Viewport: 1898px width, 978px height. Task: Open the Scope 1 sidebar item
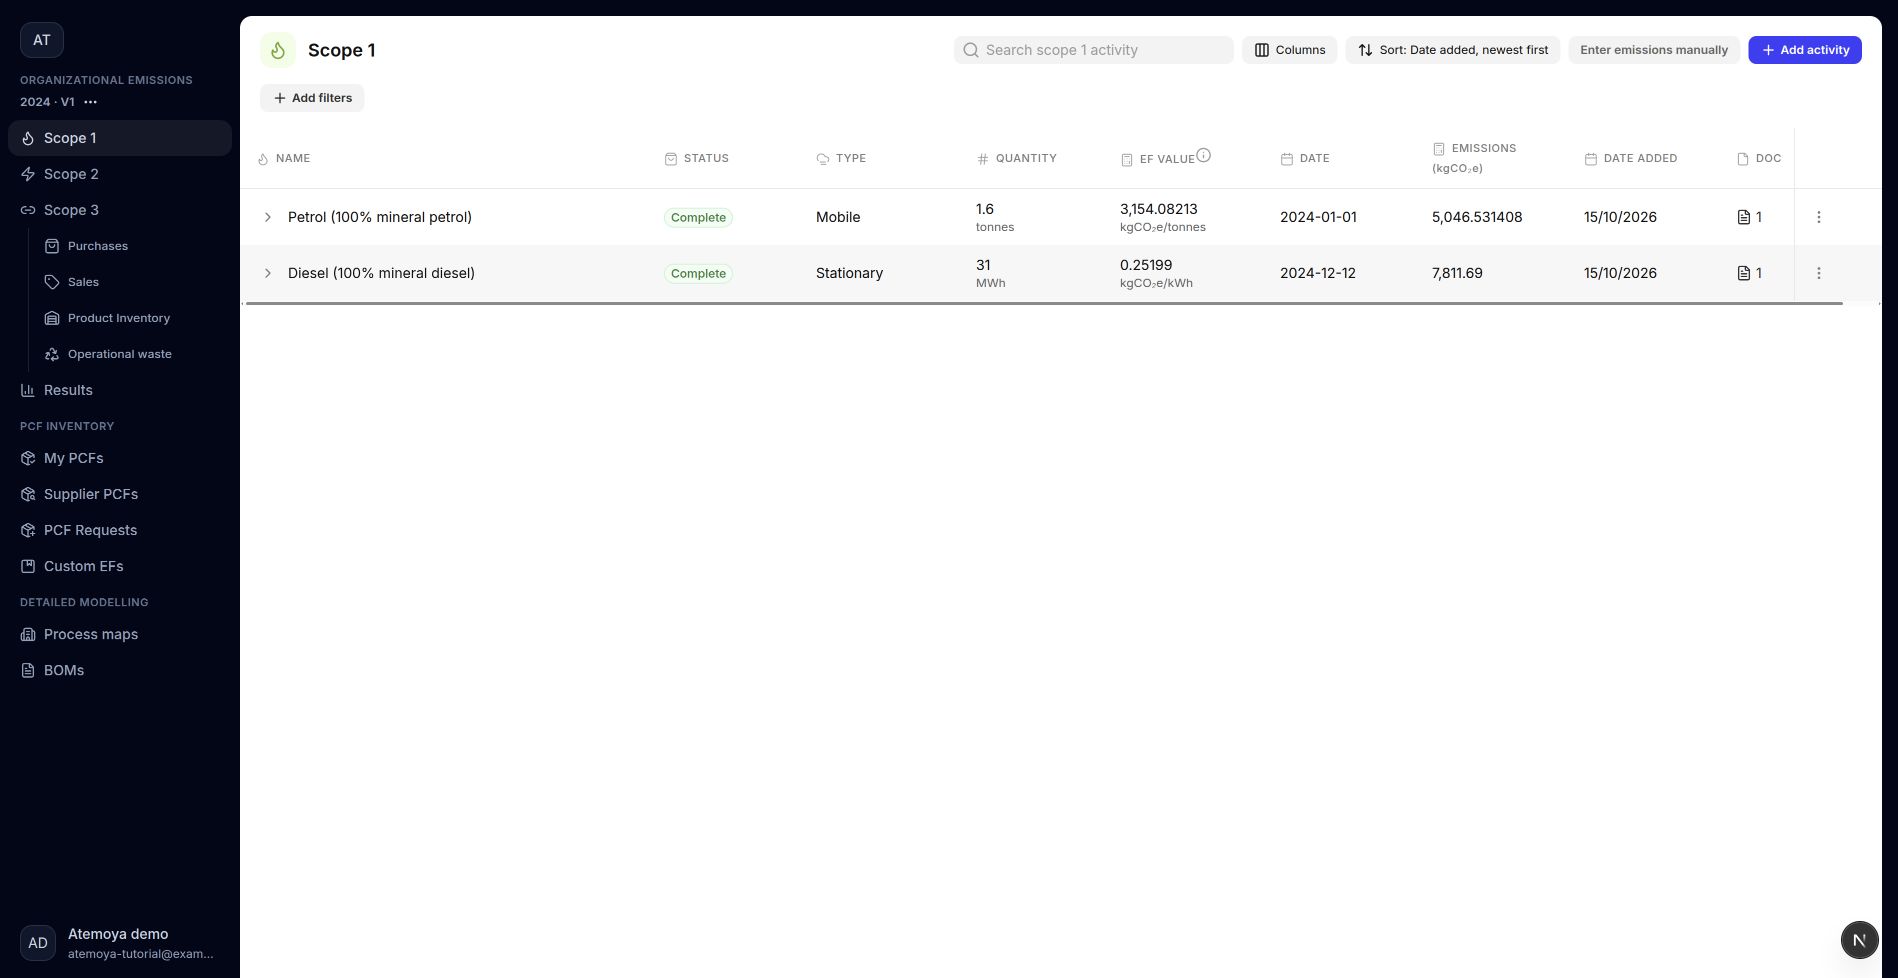point(120,138)
